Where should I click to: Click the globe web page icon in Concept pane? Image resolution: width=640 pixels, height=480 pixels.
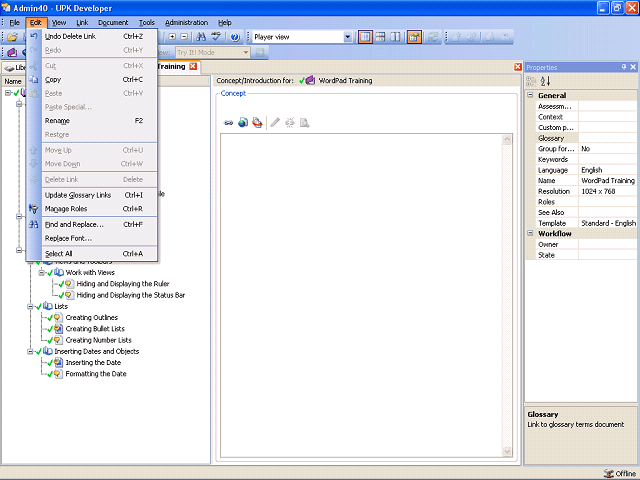(x=243, y=122)
